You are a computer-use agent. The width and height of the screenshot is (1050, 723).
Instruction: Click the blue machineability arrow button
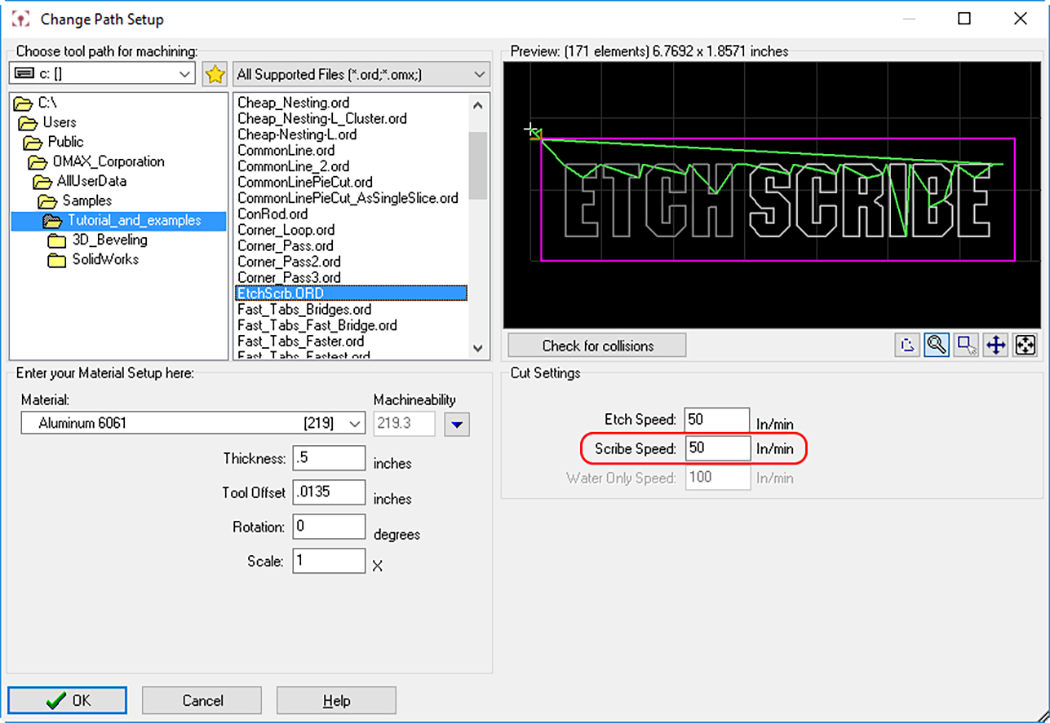457,424
